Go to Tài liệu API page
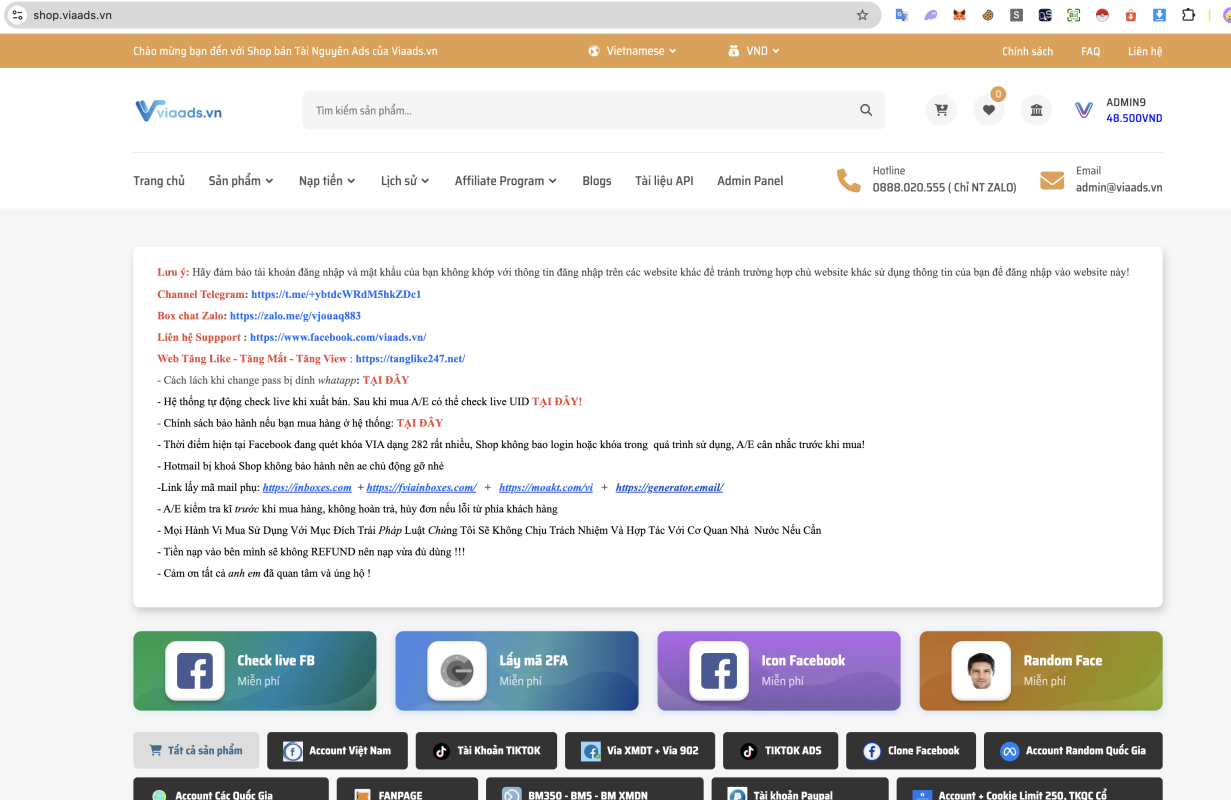Viewport: 1231px width, 800px height. point(663,181)
